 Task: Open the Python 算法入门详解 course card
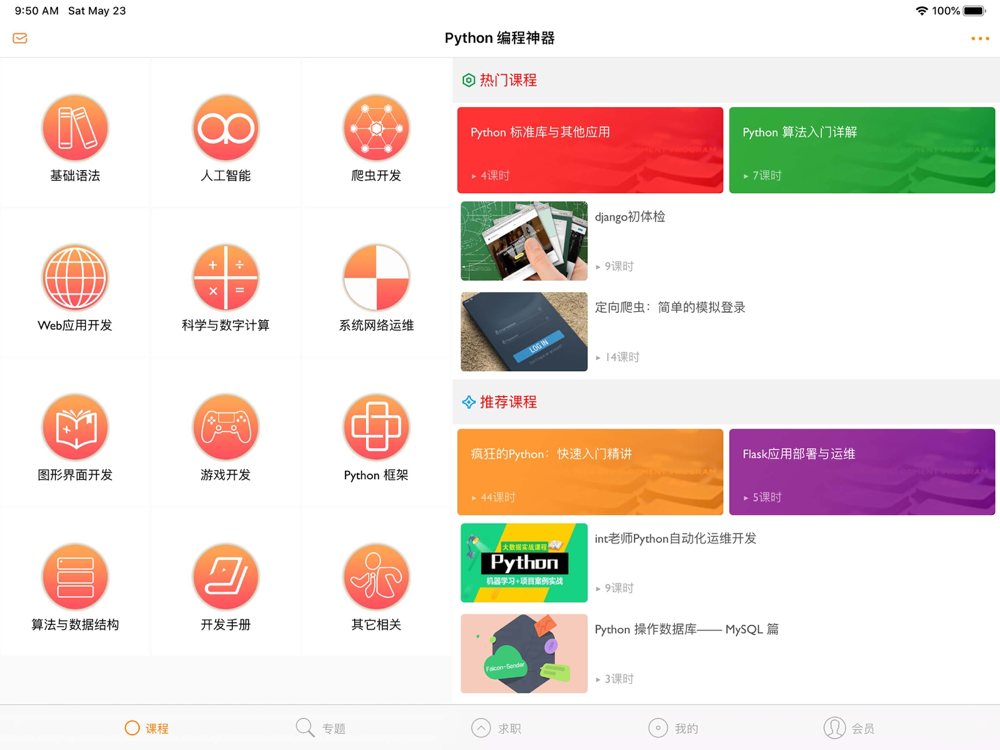862,150
